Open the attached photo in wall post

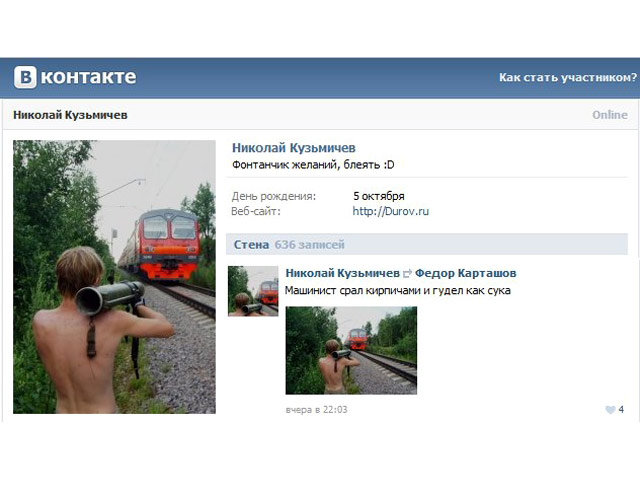tap(351, 350)
